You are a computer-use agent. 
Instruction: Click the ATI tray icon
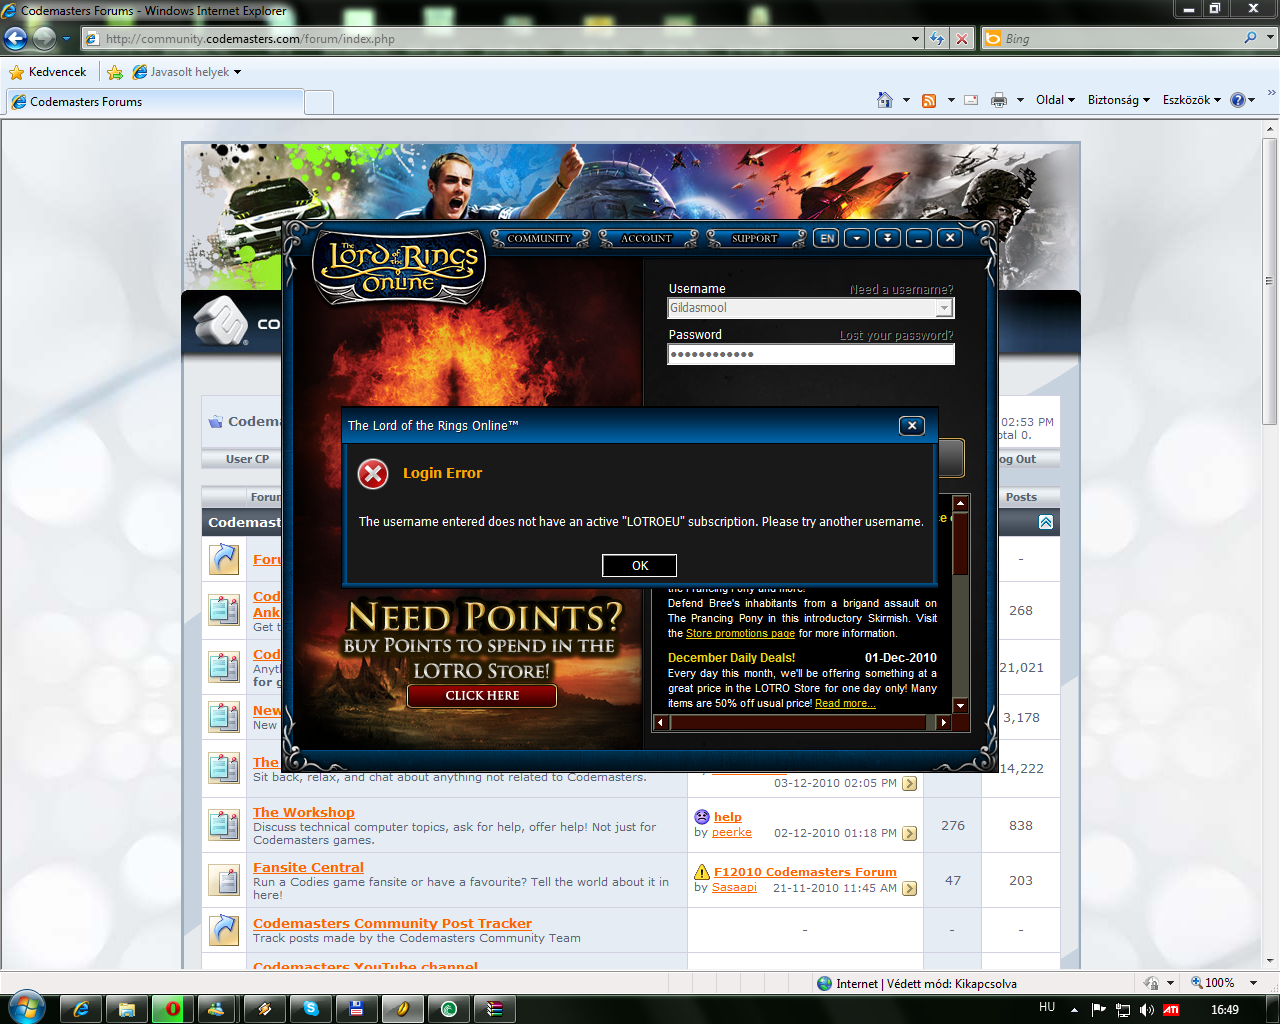[x=1171, y=1010]
